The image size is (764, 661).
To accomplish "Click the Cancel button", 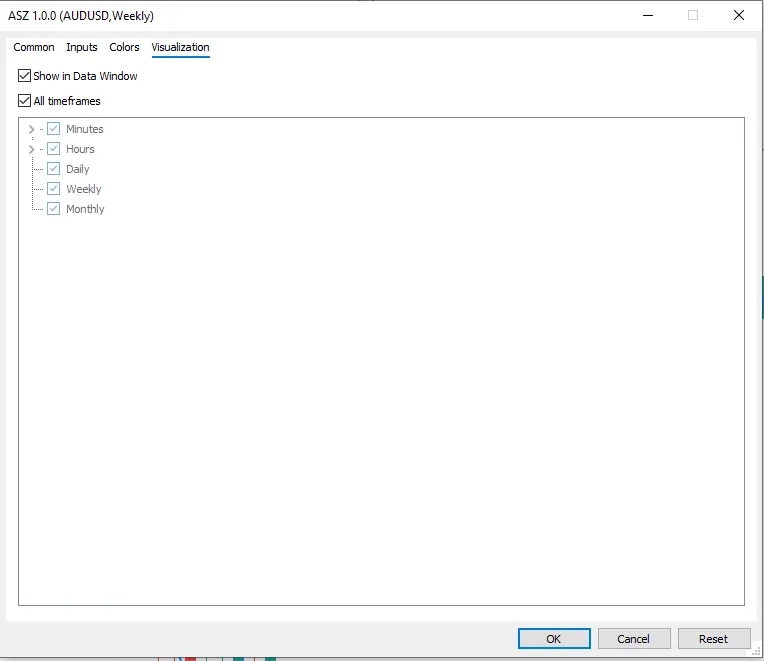I will (634, 639).
